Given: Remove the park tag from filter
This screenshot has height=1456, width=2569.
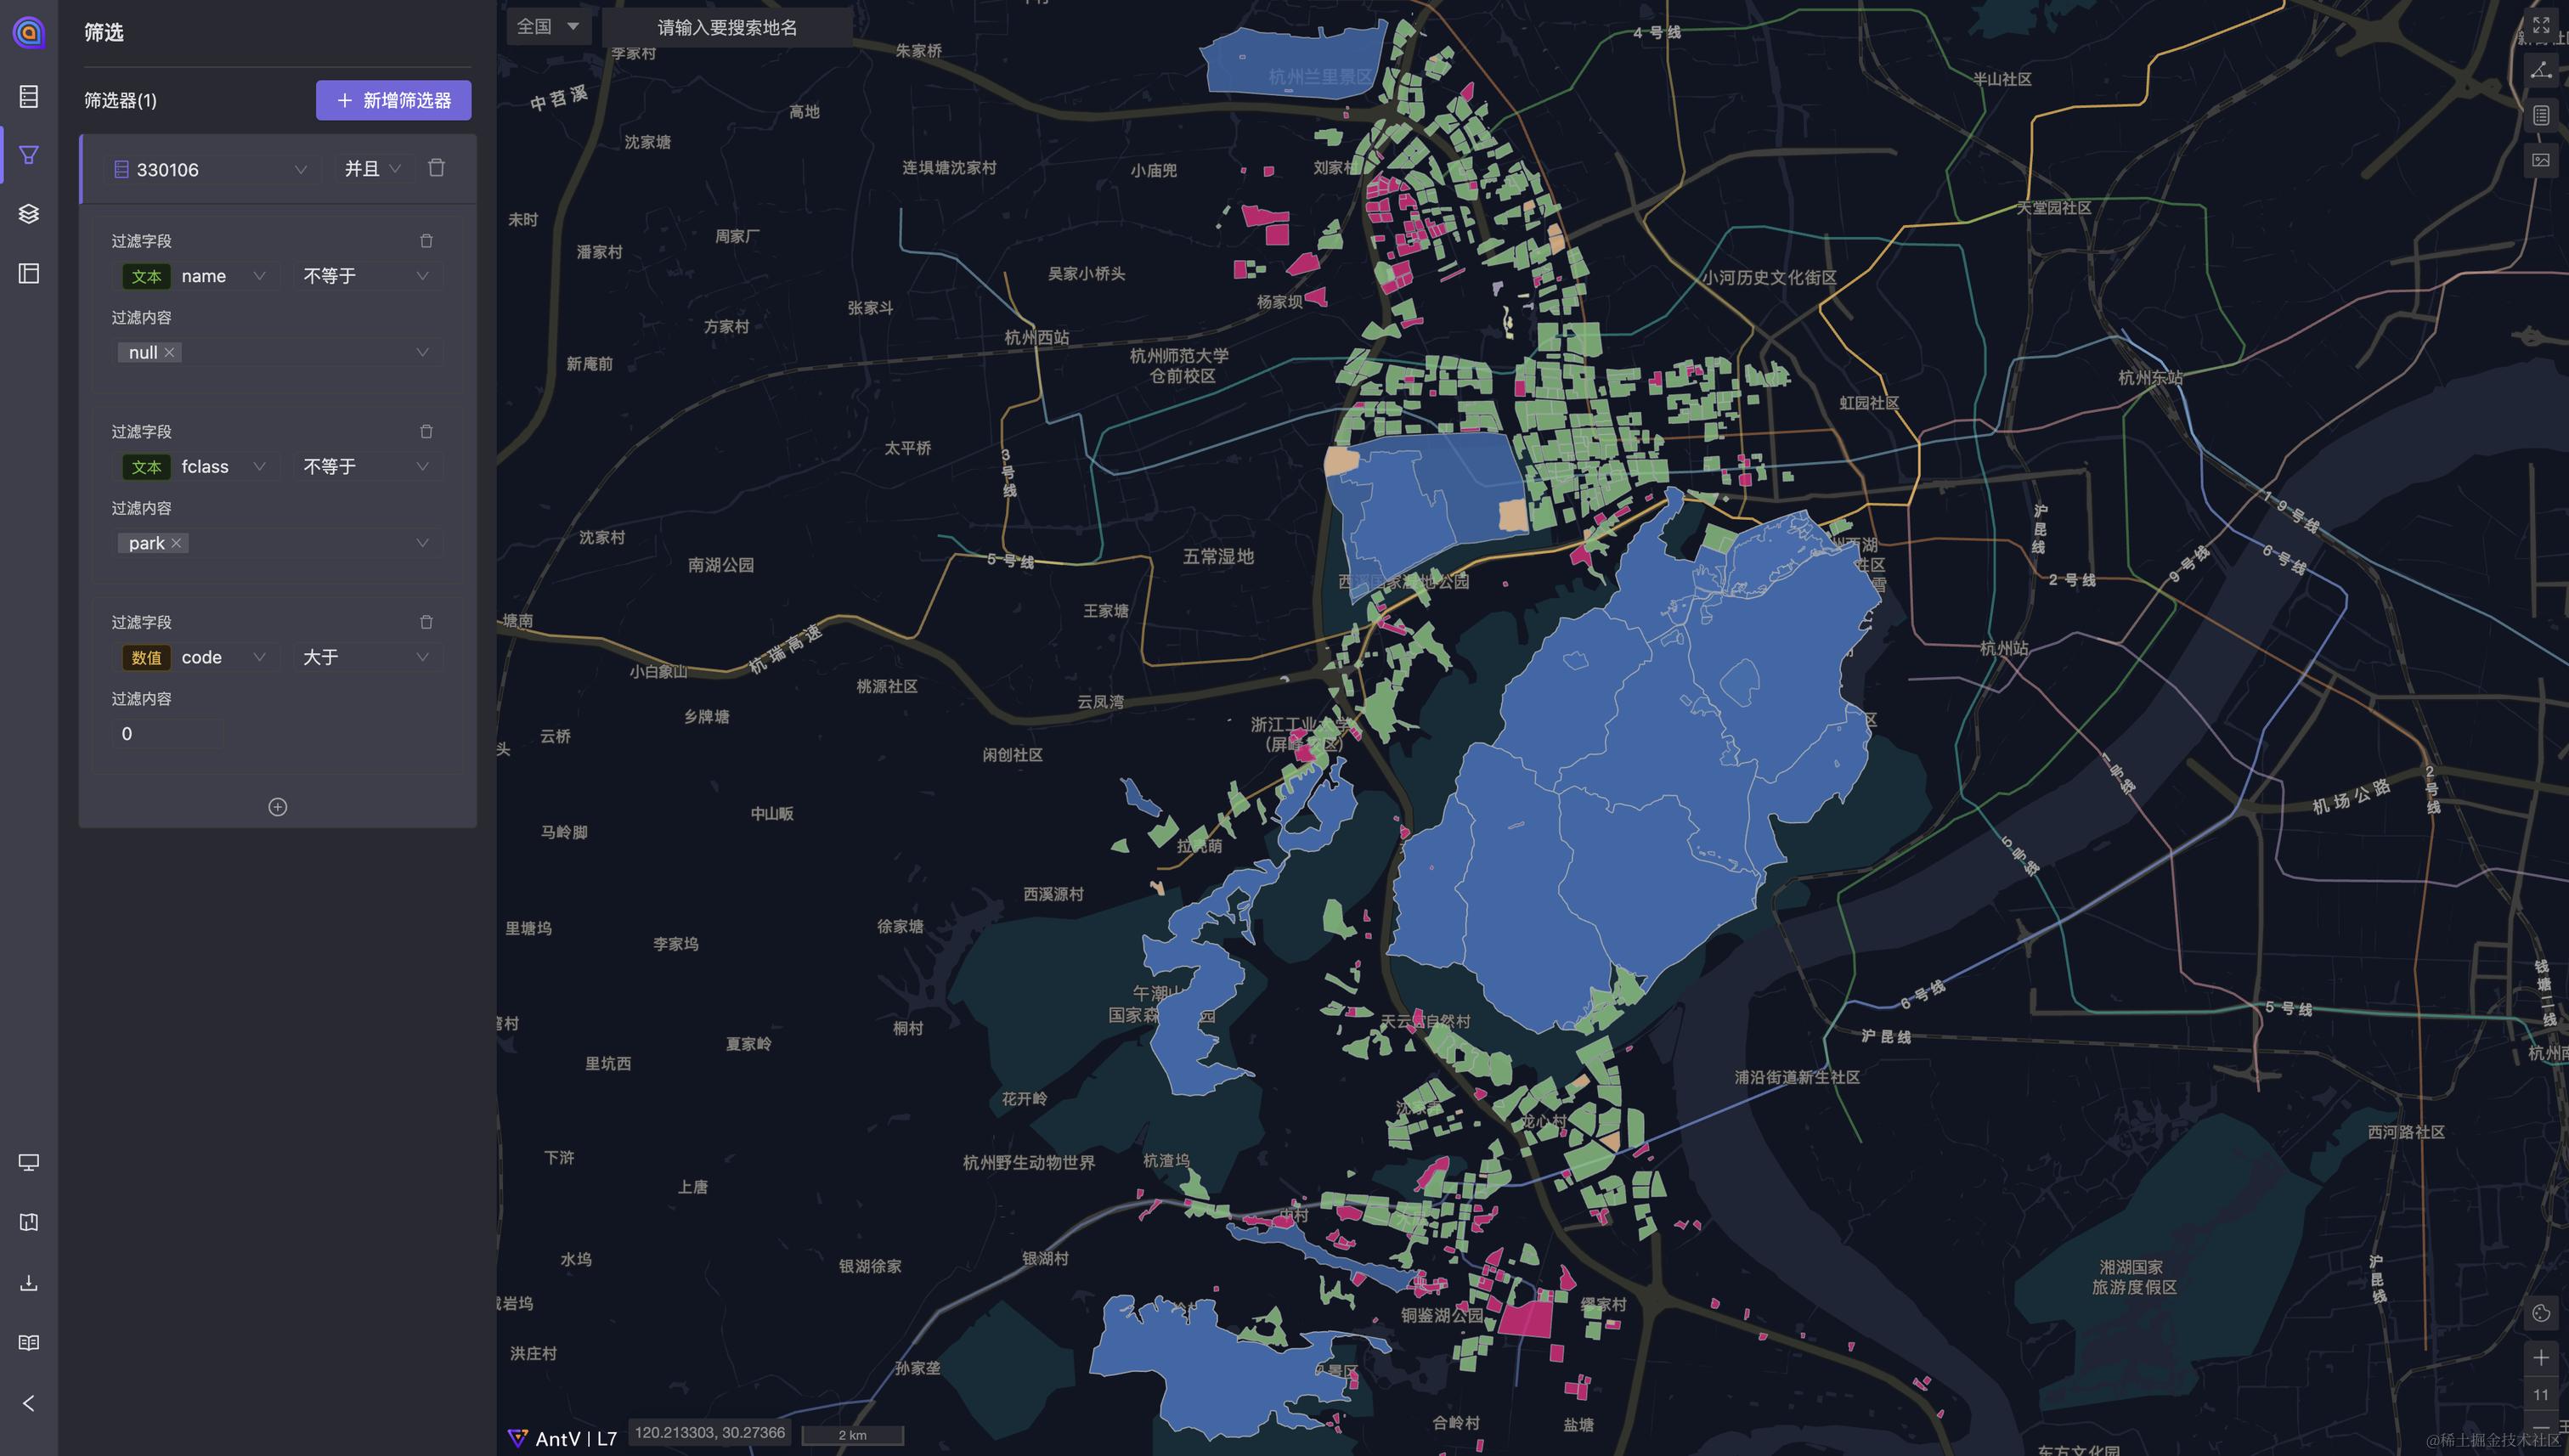Looking at the screenshot, I should click(x=177, y=543).
